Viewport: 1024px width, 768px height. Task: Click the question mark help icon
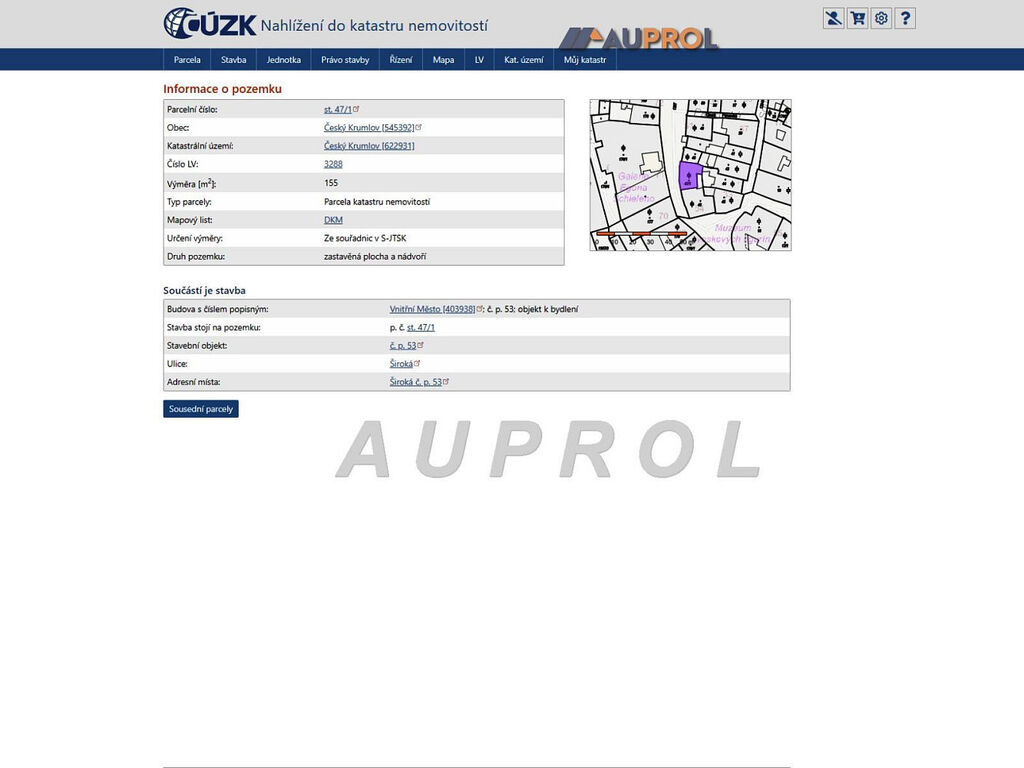[x=905, y=18]
